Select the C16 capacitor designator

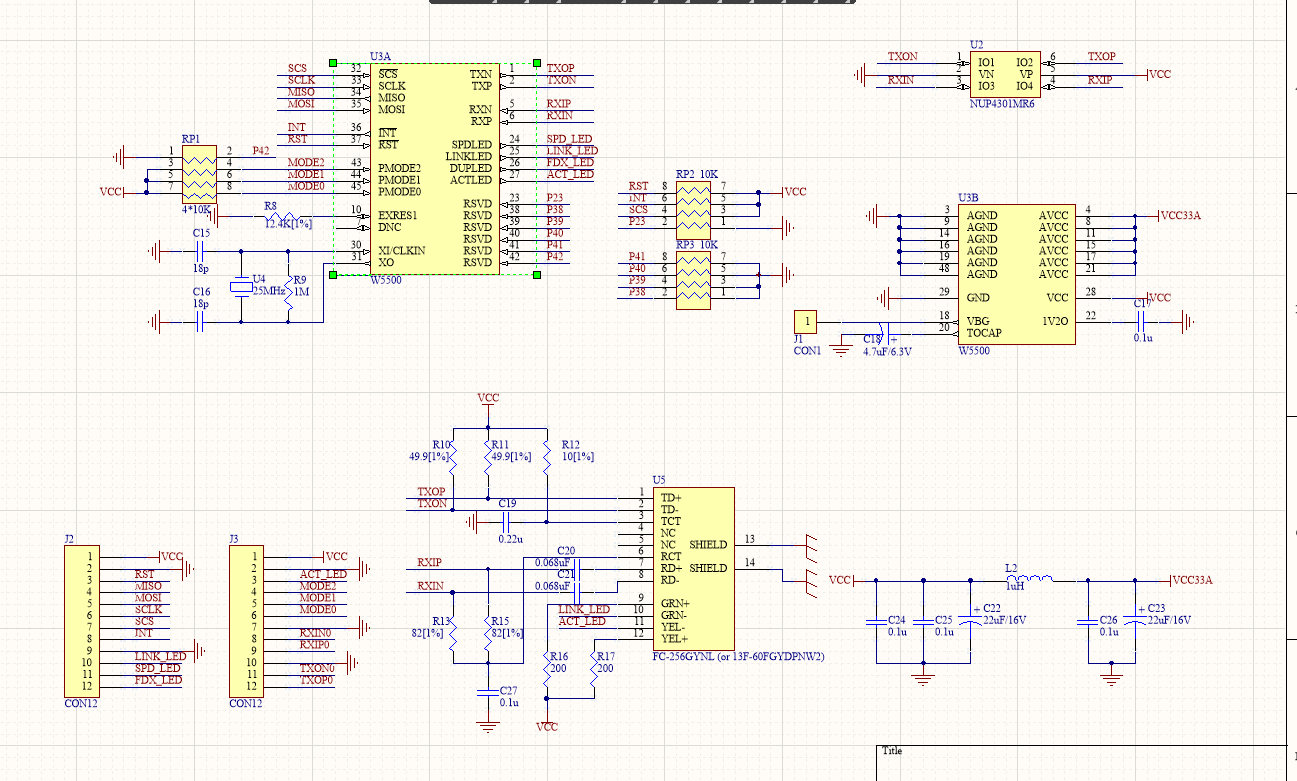pos(201,292)
